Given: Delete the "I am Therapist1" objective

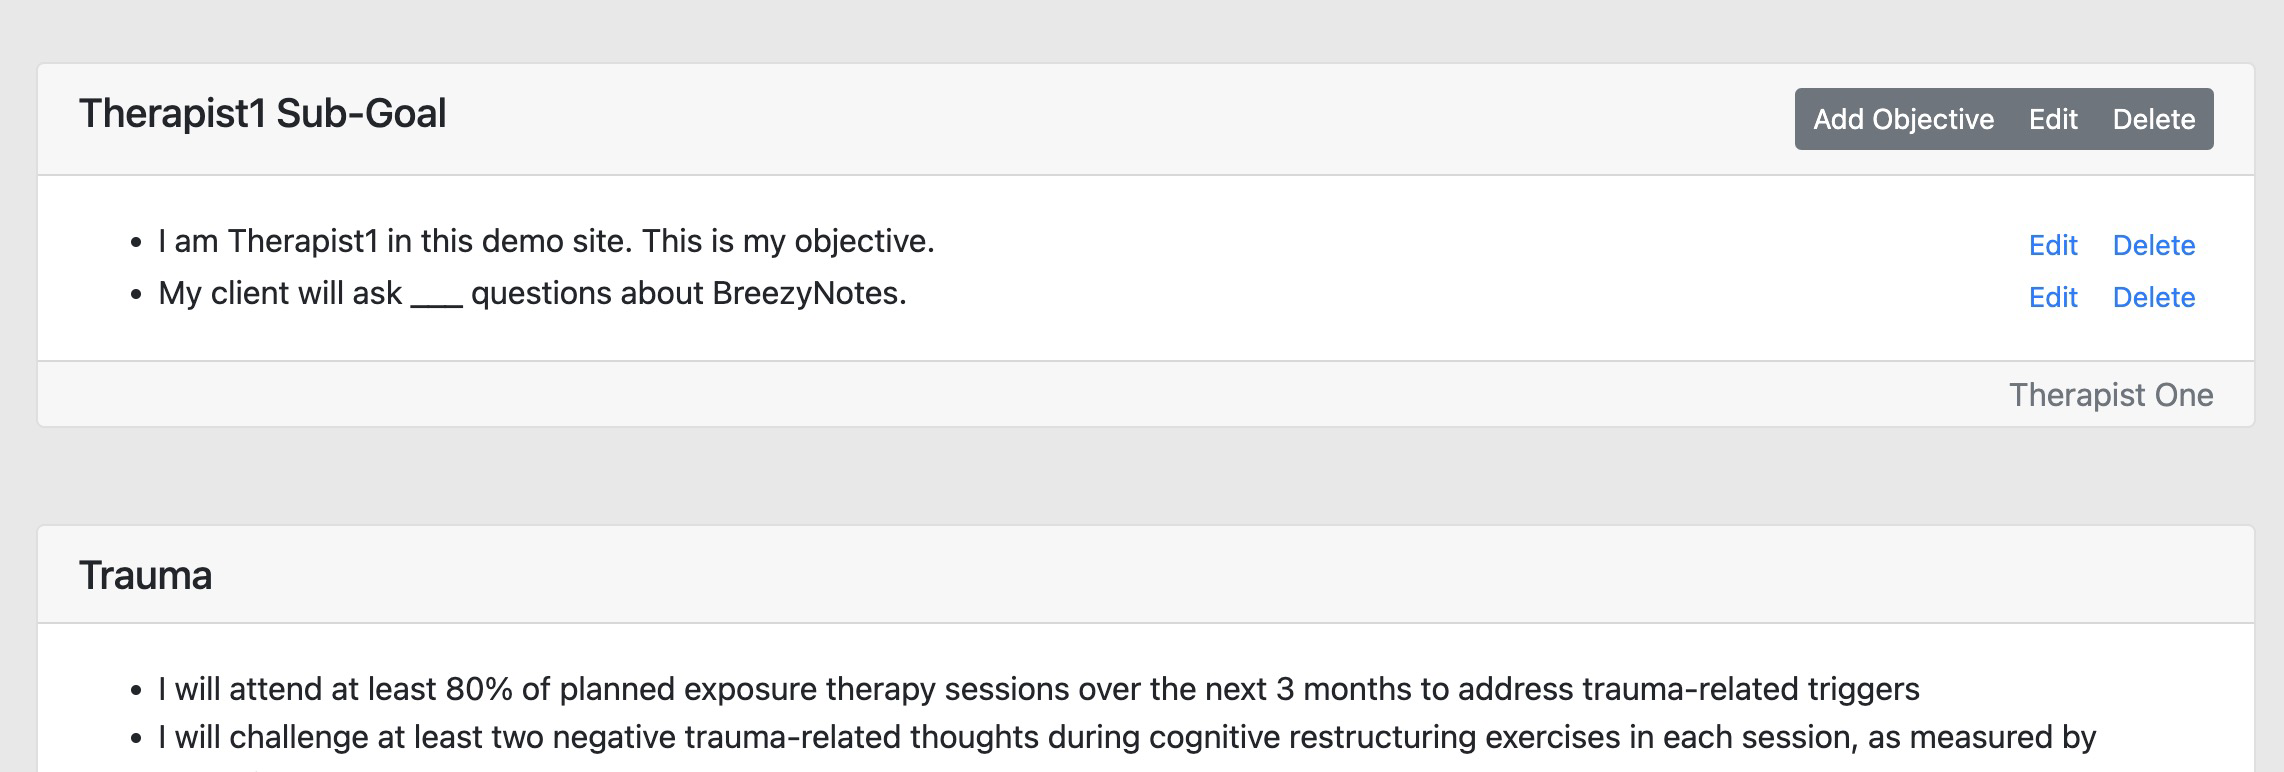Looking at the screenshot, I should point(2153,245).
